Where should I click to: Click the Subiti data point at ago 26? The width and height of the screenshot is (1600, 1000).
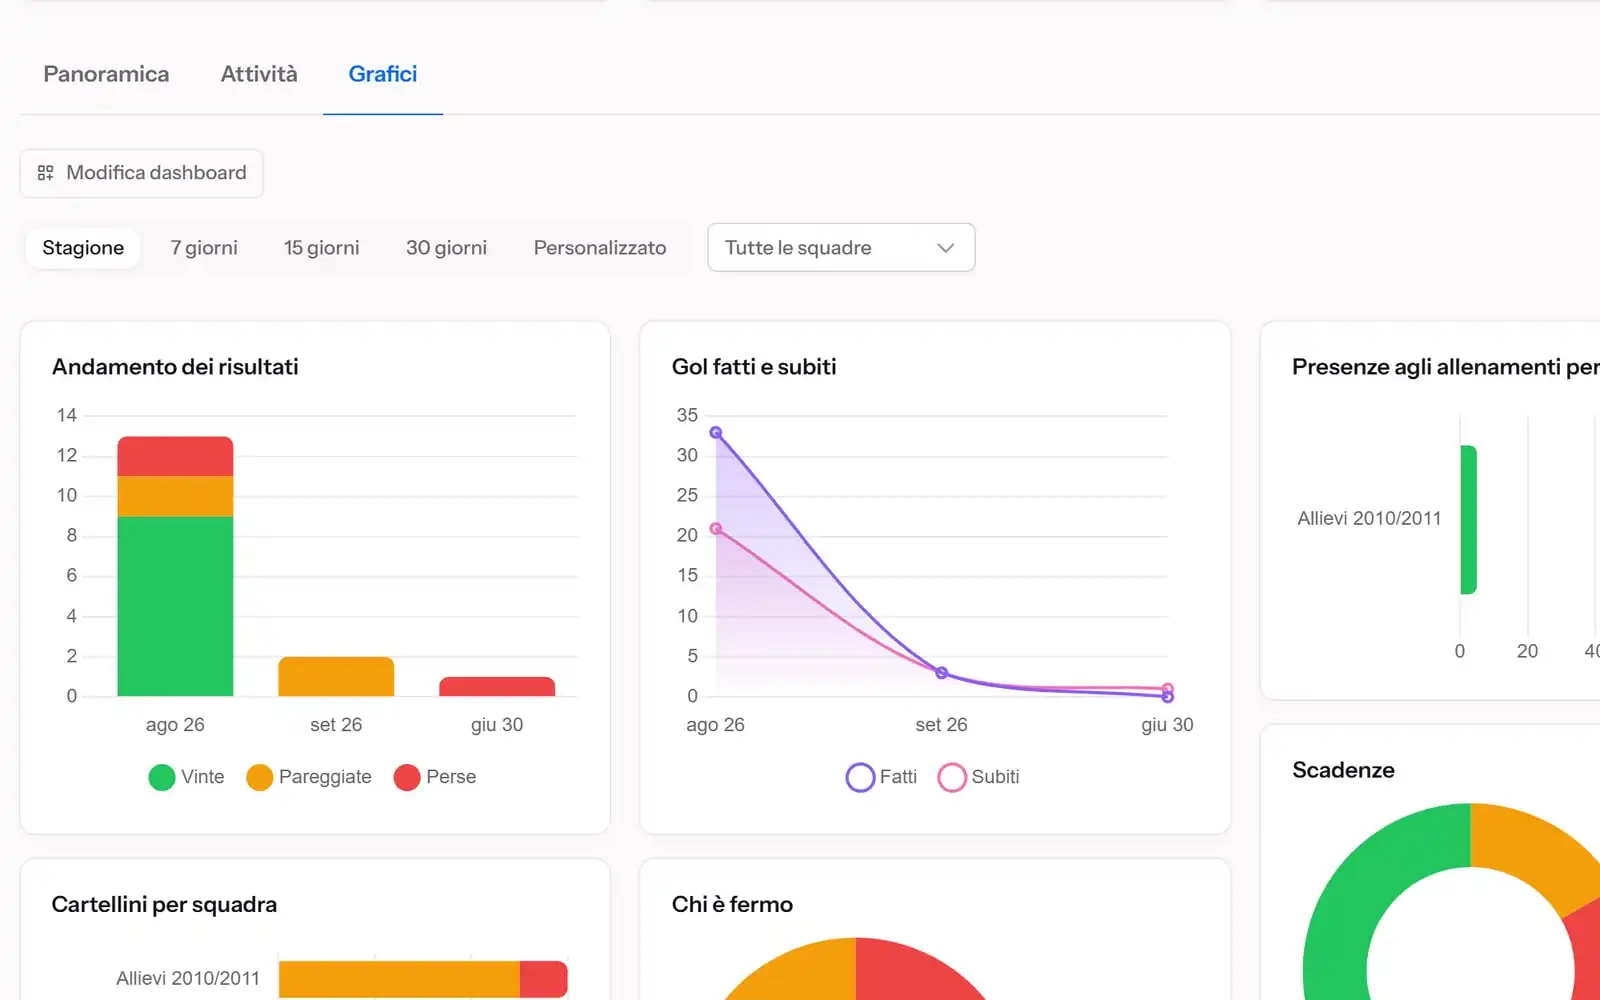(716, 529)
